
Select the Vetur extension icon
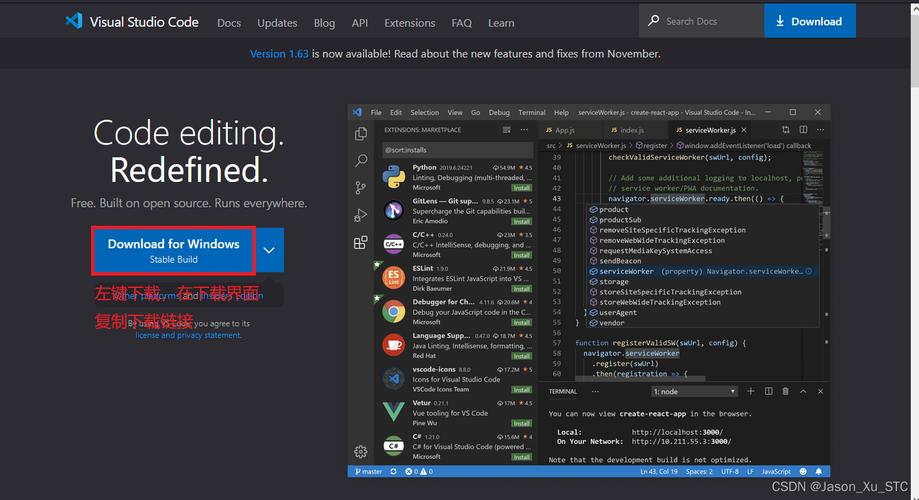tap(393, 412)
